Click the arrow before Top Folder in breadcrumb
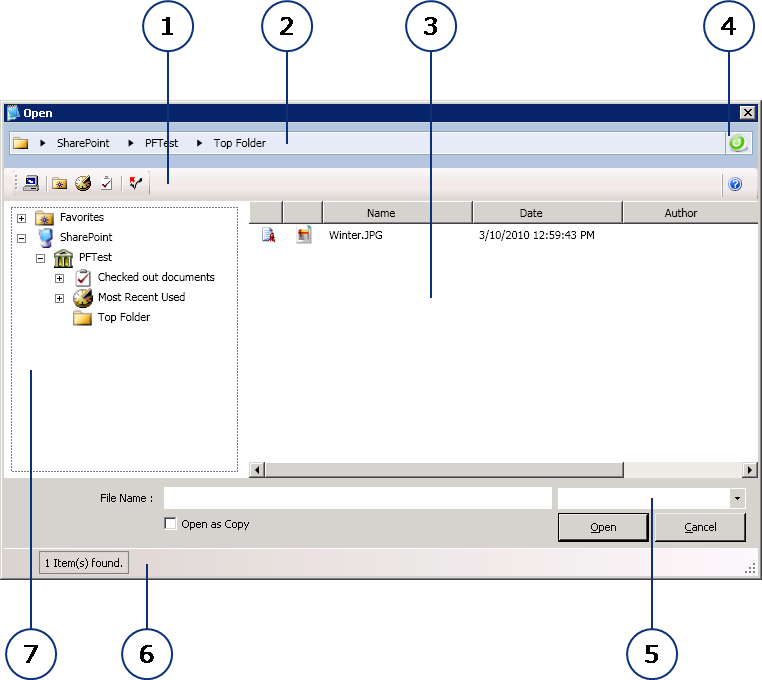The height and width of the screenshot is (680, 762). click(x=199, y=143)
